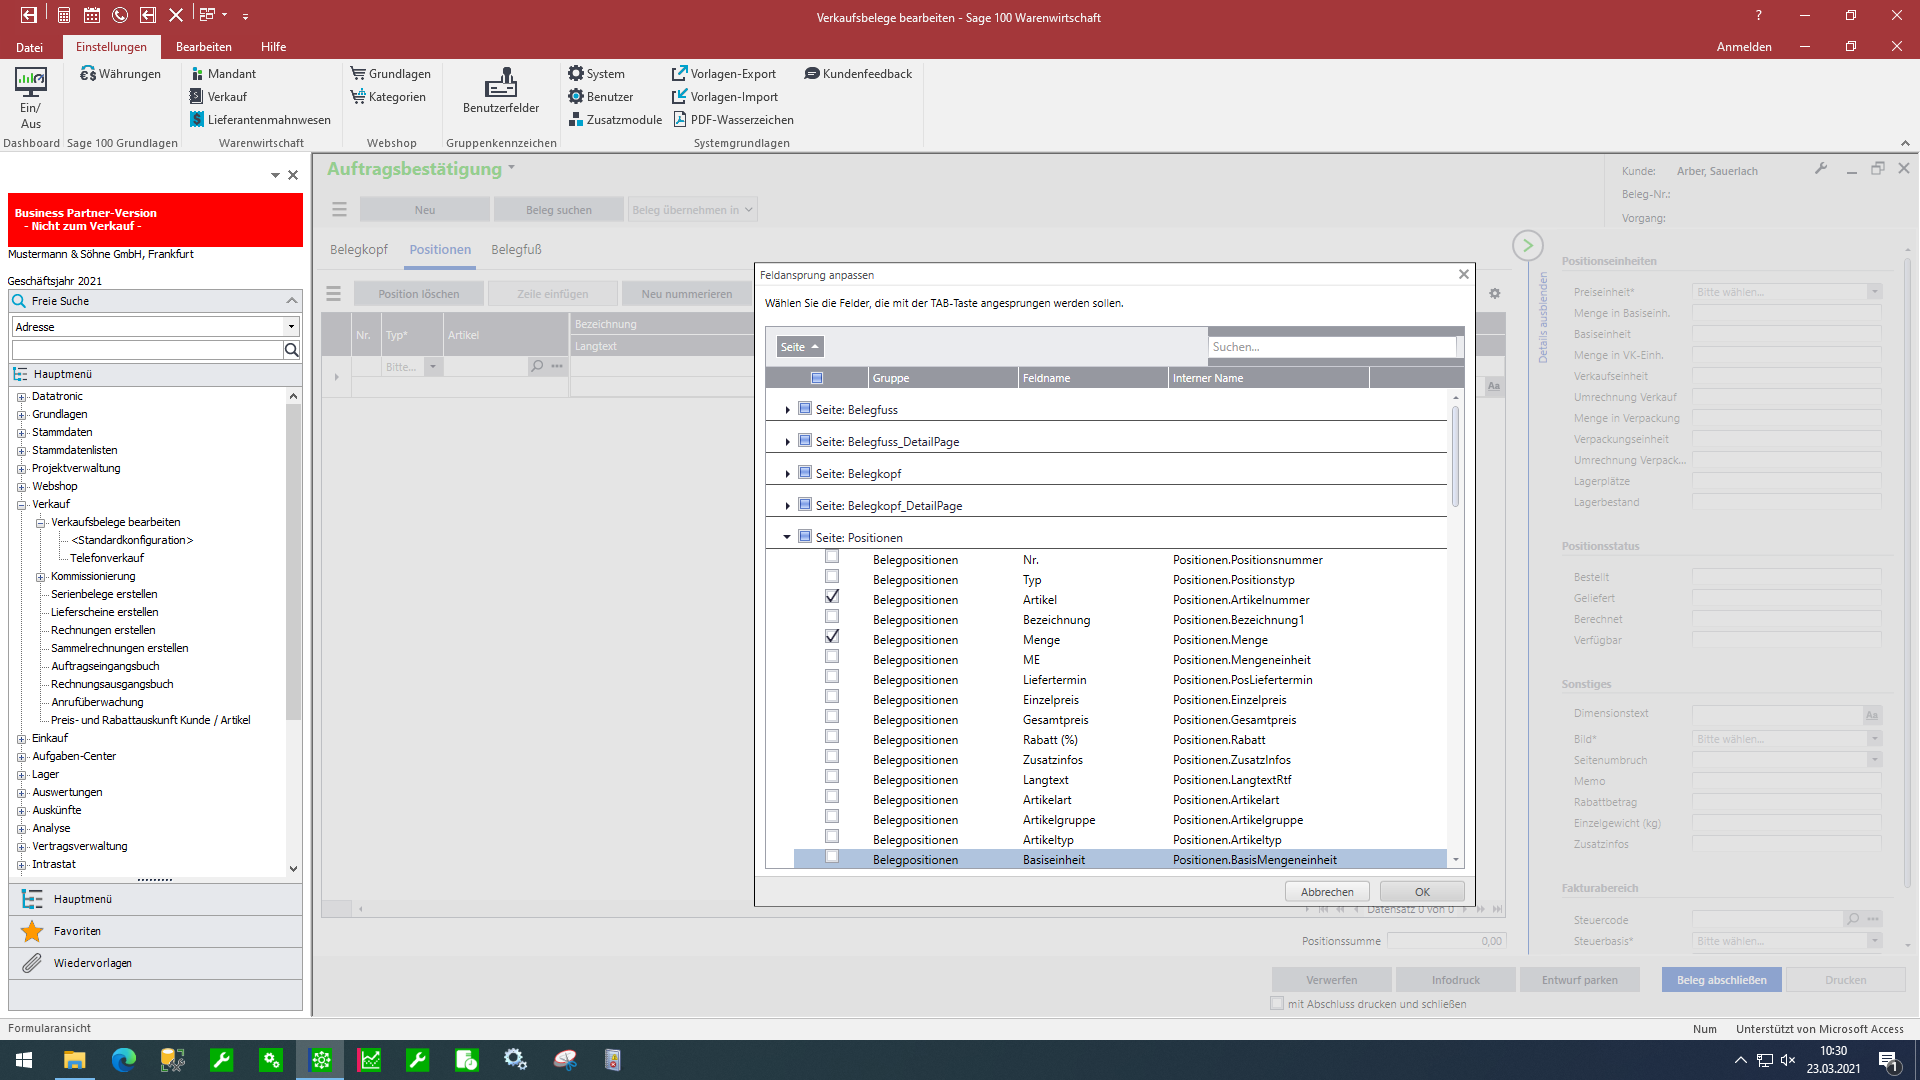
Task: Click the main menu tree scrollbar
Action: point(293,562)
